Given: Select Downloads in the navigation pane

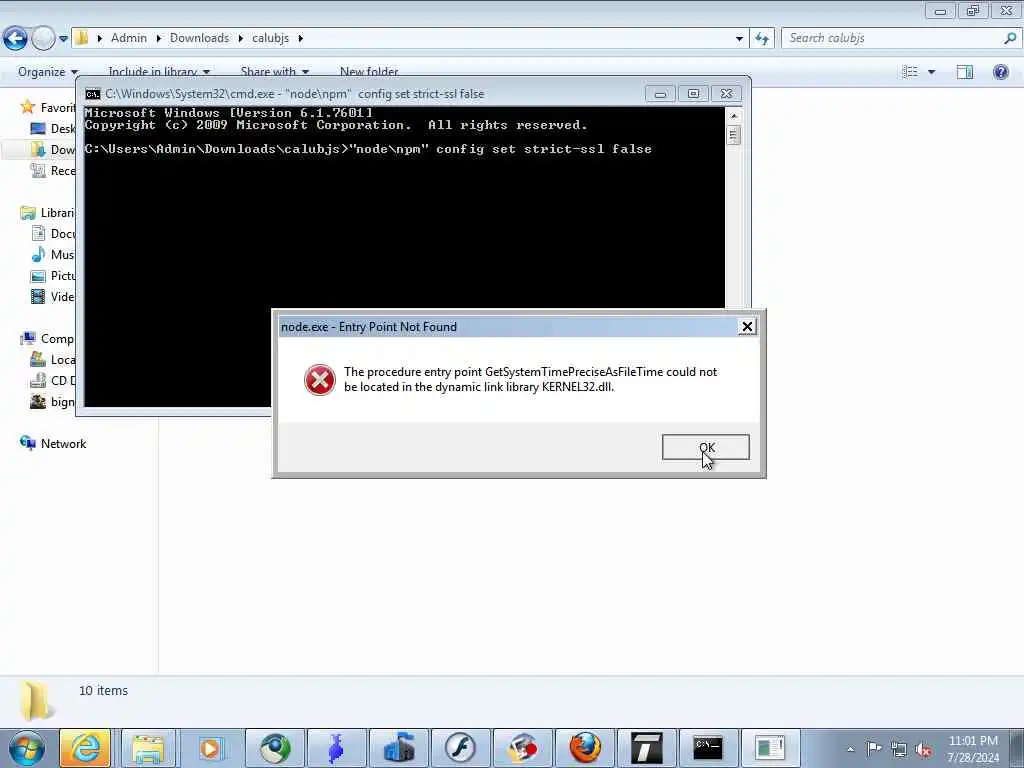Looking at the screenshot, I should click(53, 150).
